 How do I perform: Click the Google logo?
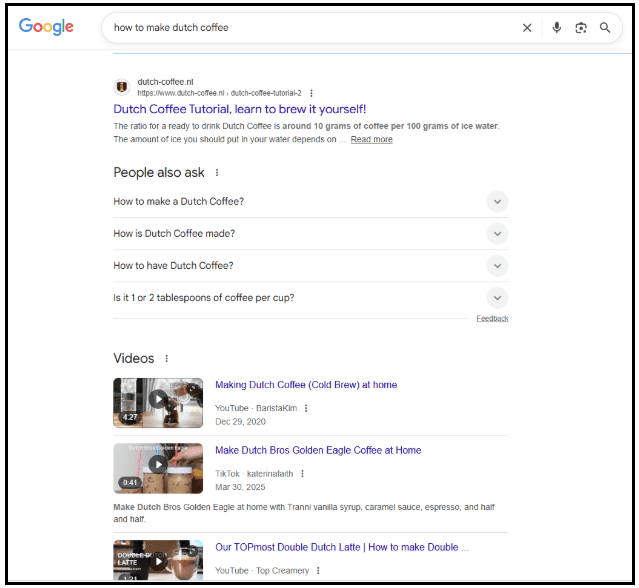coord(46,26)
